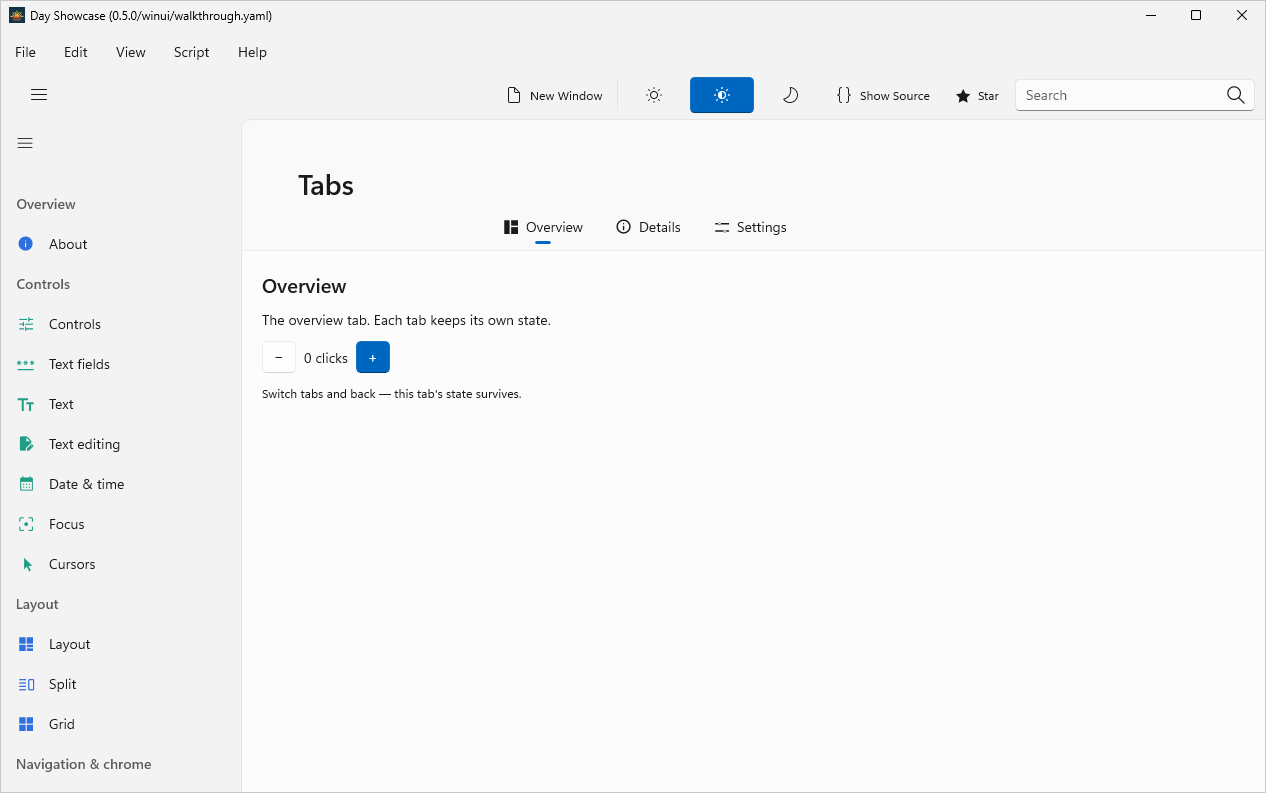The width and height of the screenshot is (1266, 793).
Task: Click the 'Navigation & chrome' section header
Action: coord(84,764)
